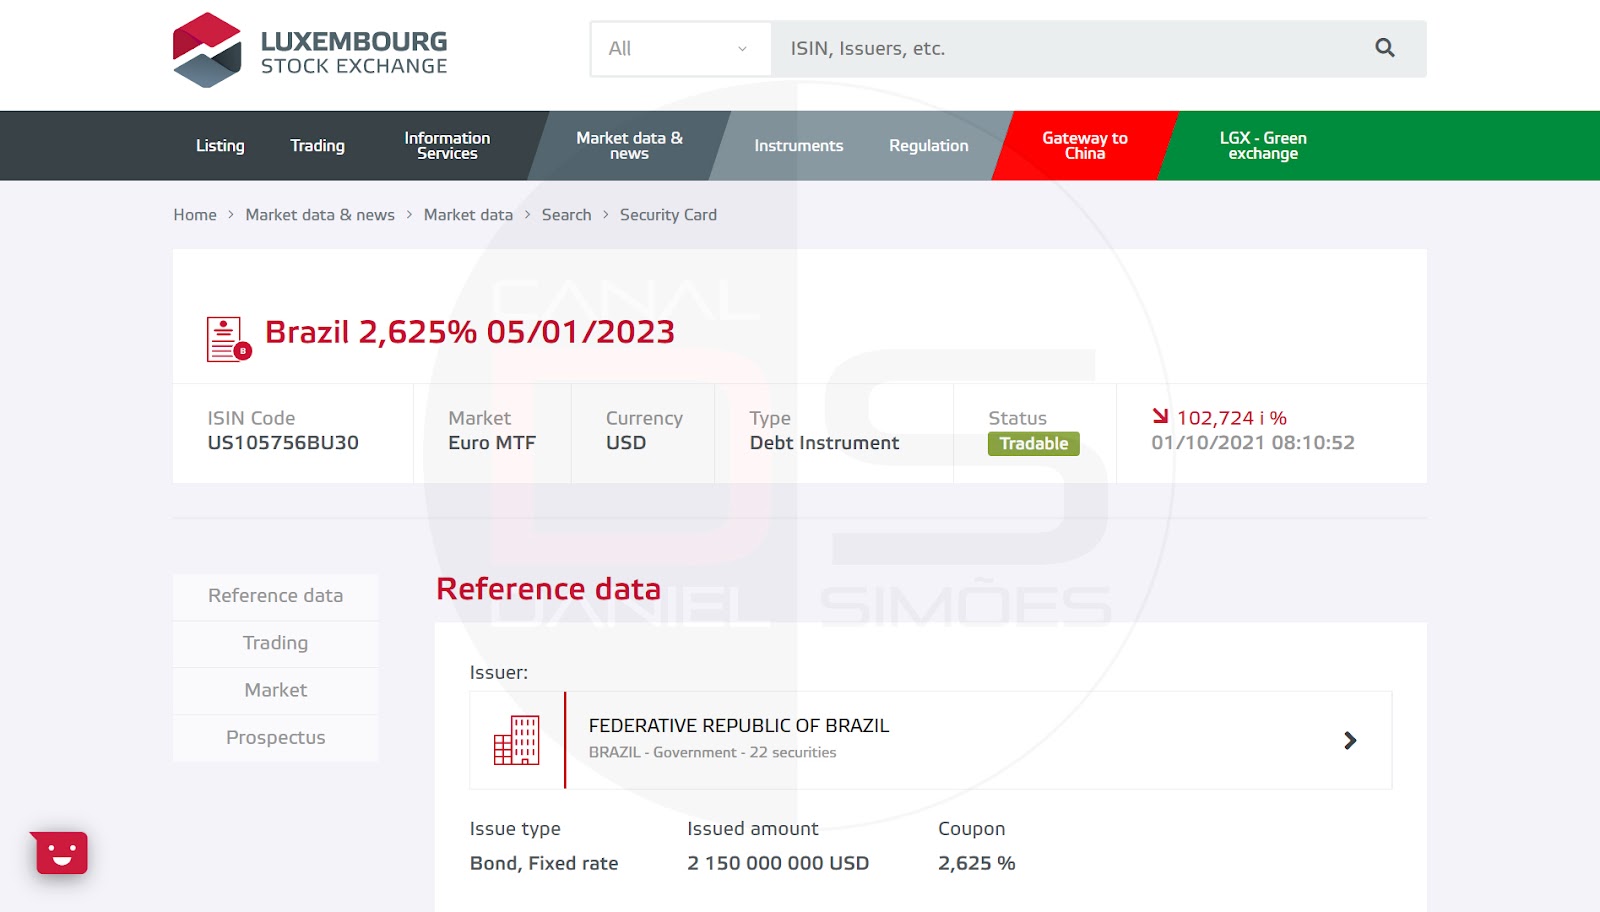
Task: Expand the Federative Republic of Brazil chevron
Action: coord(1350,740)
